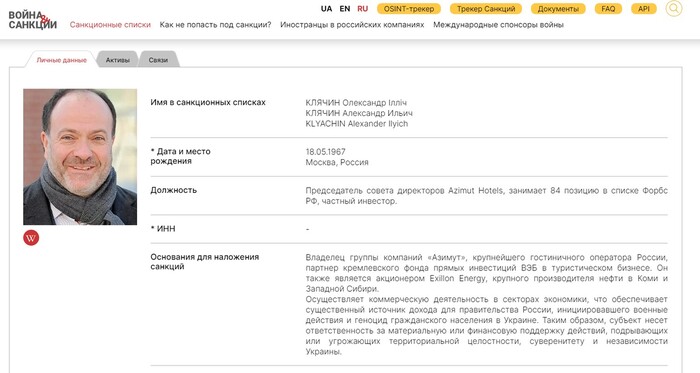Select the RU language option
700x373 pixels.
[x=362, y=8]
